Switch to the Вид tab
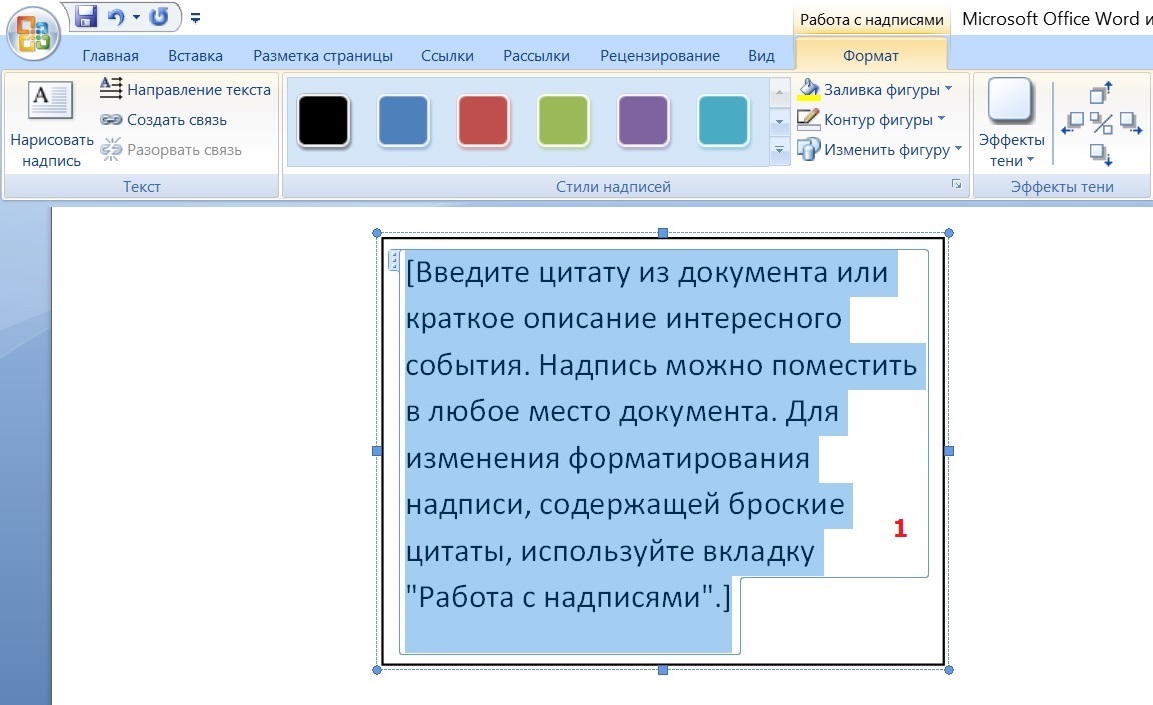Viewport: 1153px width, 705px height. (x=761, y=56)
